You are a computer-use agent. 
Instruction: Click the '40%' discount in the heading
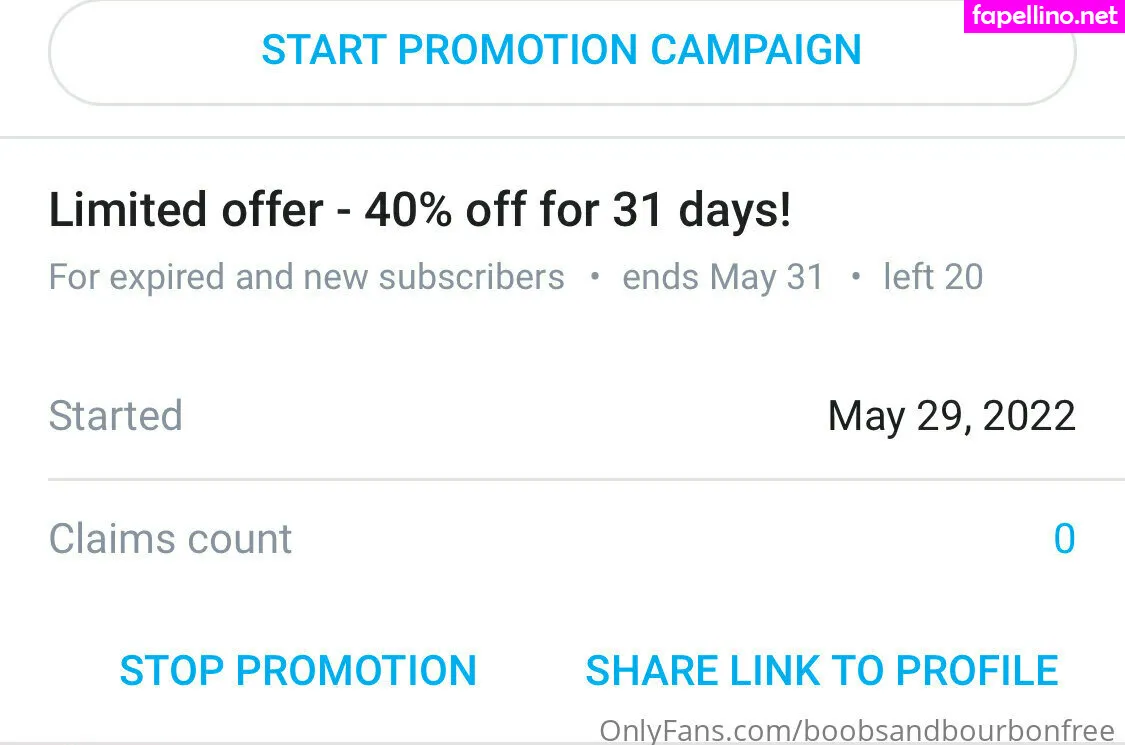tap(408, 210)
